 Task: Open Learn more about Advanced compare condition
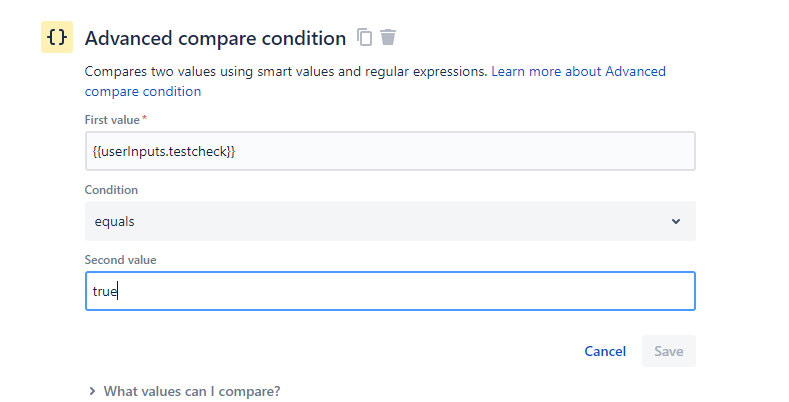pyautogui.click(x=578, y=72)
